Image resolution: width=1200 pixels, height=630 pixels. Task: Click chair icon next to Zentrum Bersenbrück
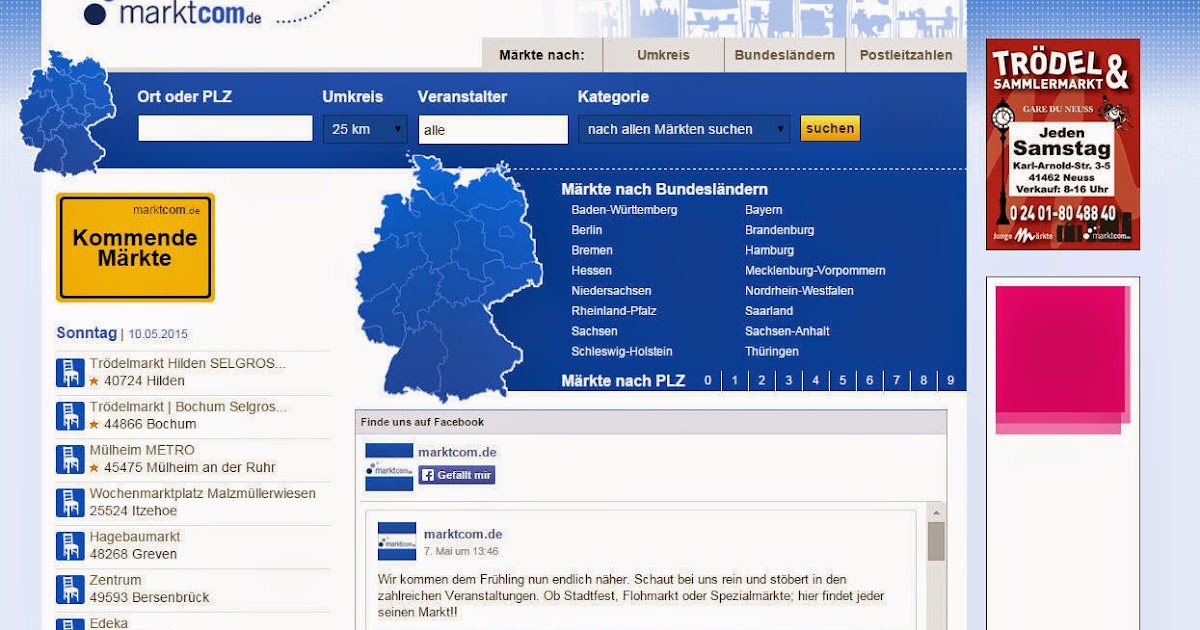70,589
